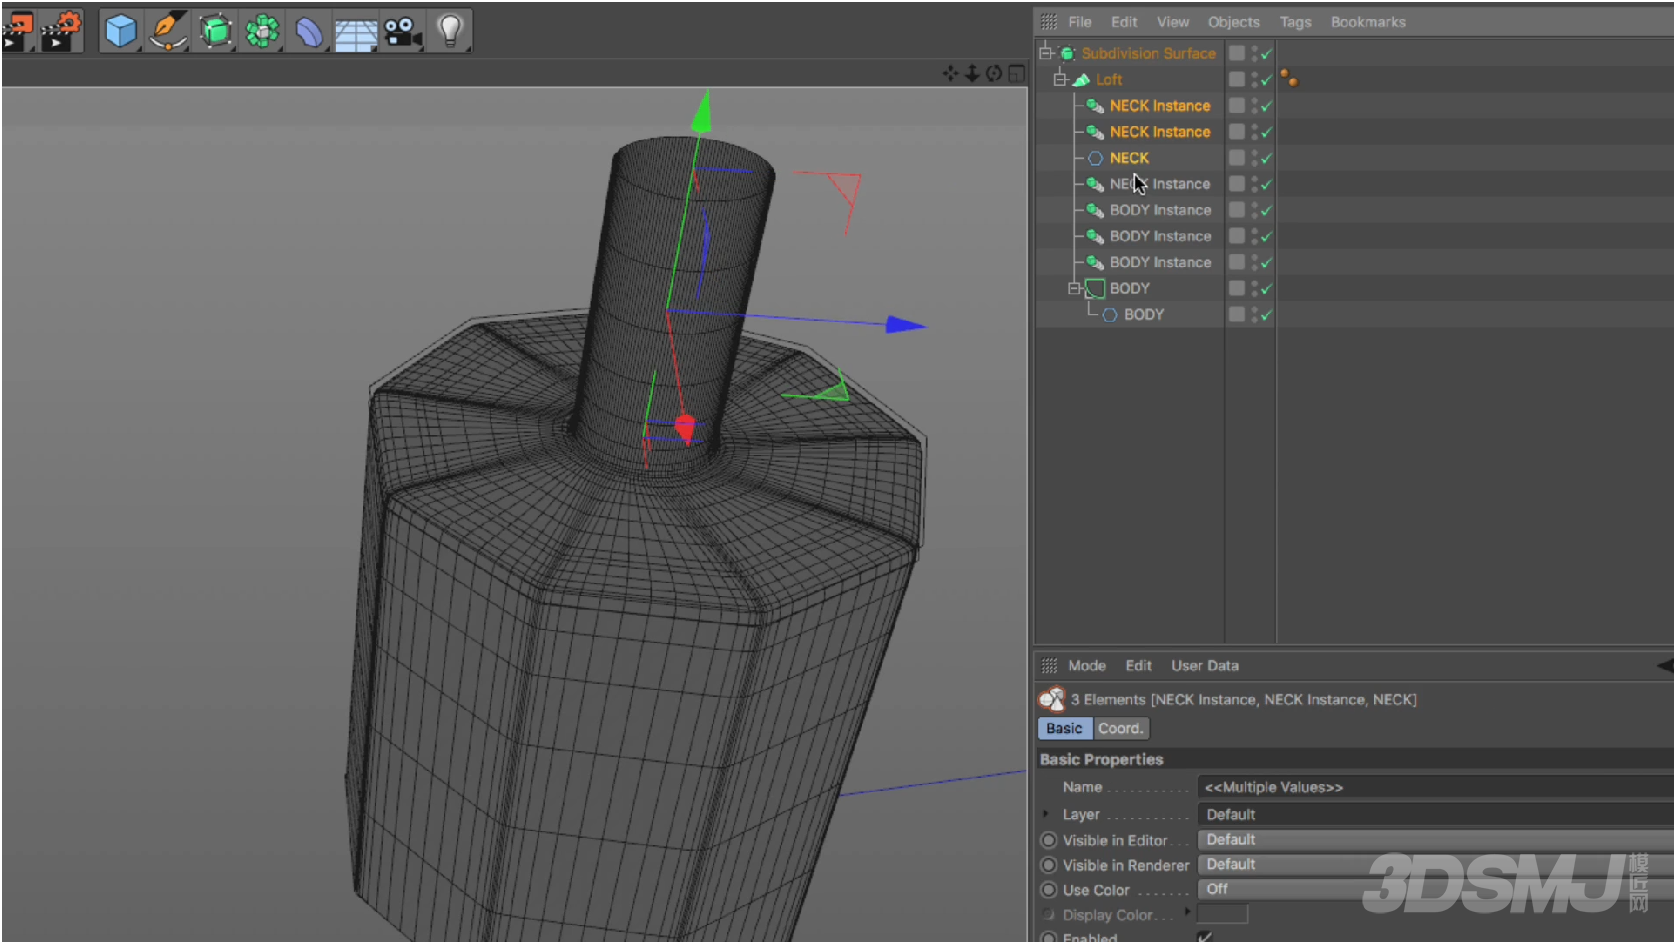Open the Objects menu
Screen dimensions: 1676x944
point(1234,22)
